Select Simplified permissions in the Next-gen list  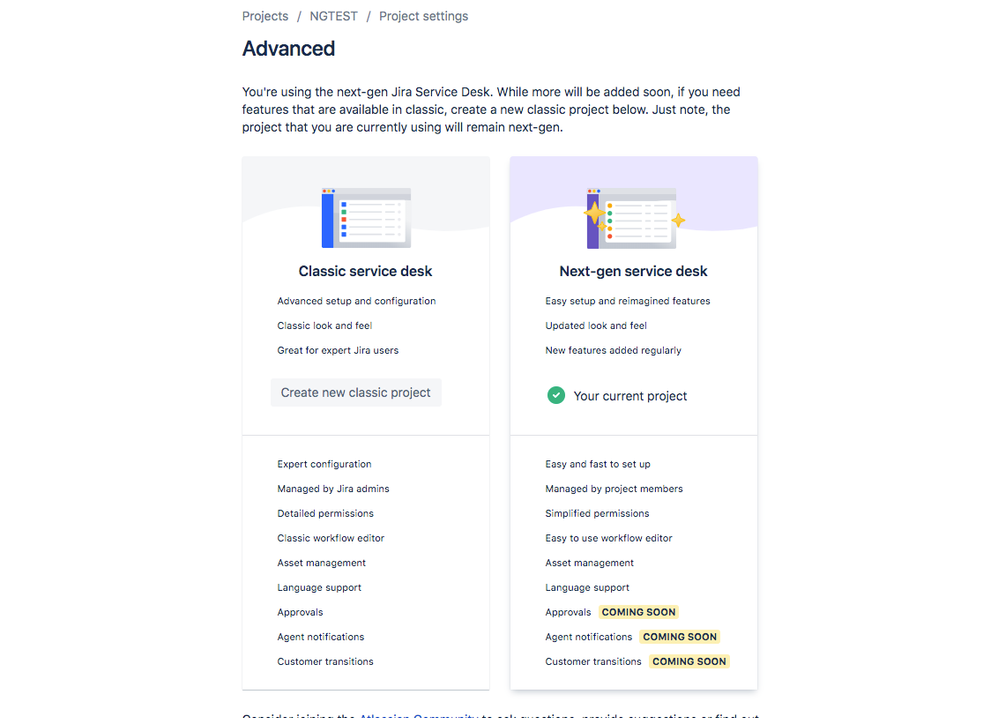pyautogui.click(x=598, y=512)
